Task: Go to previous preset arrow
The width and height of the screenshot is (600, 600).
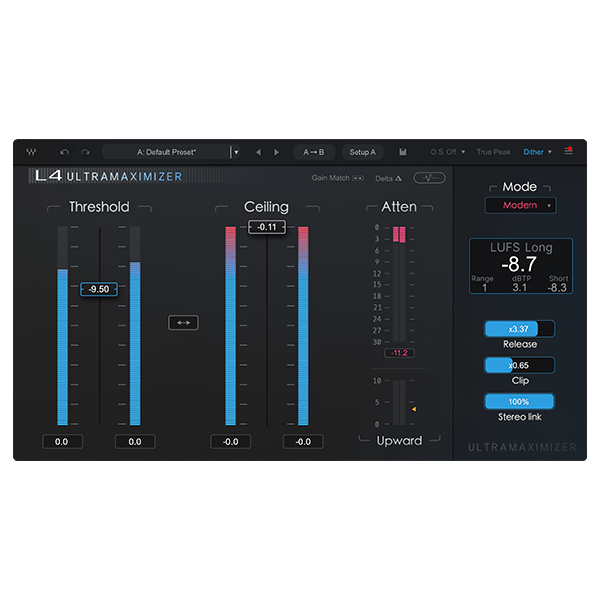Action: pyautogui.click(x=258, y=152)
